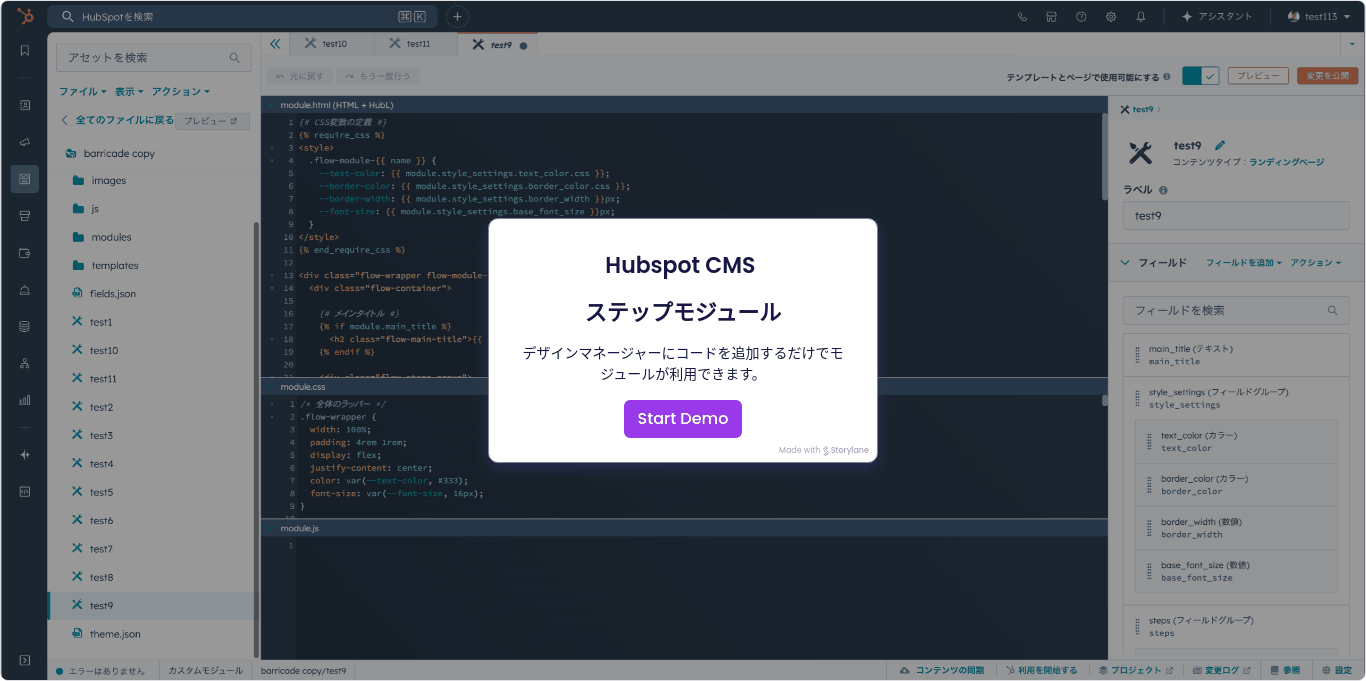Click the 参照 item in status bar
Viewport: 1366px width, 681px height.
[1284, 670]
